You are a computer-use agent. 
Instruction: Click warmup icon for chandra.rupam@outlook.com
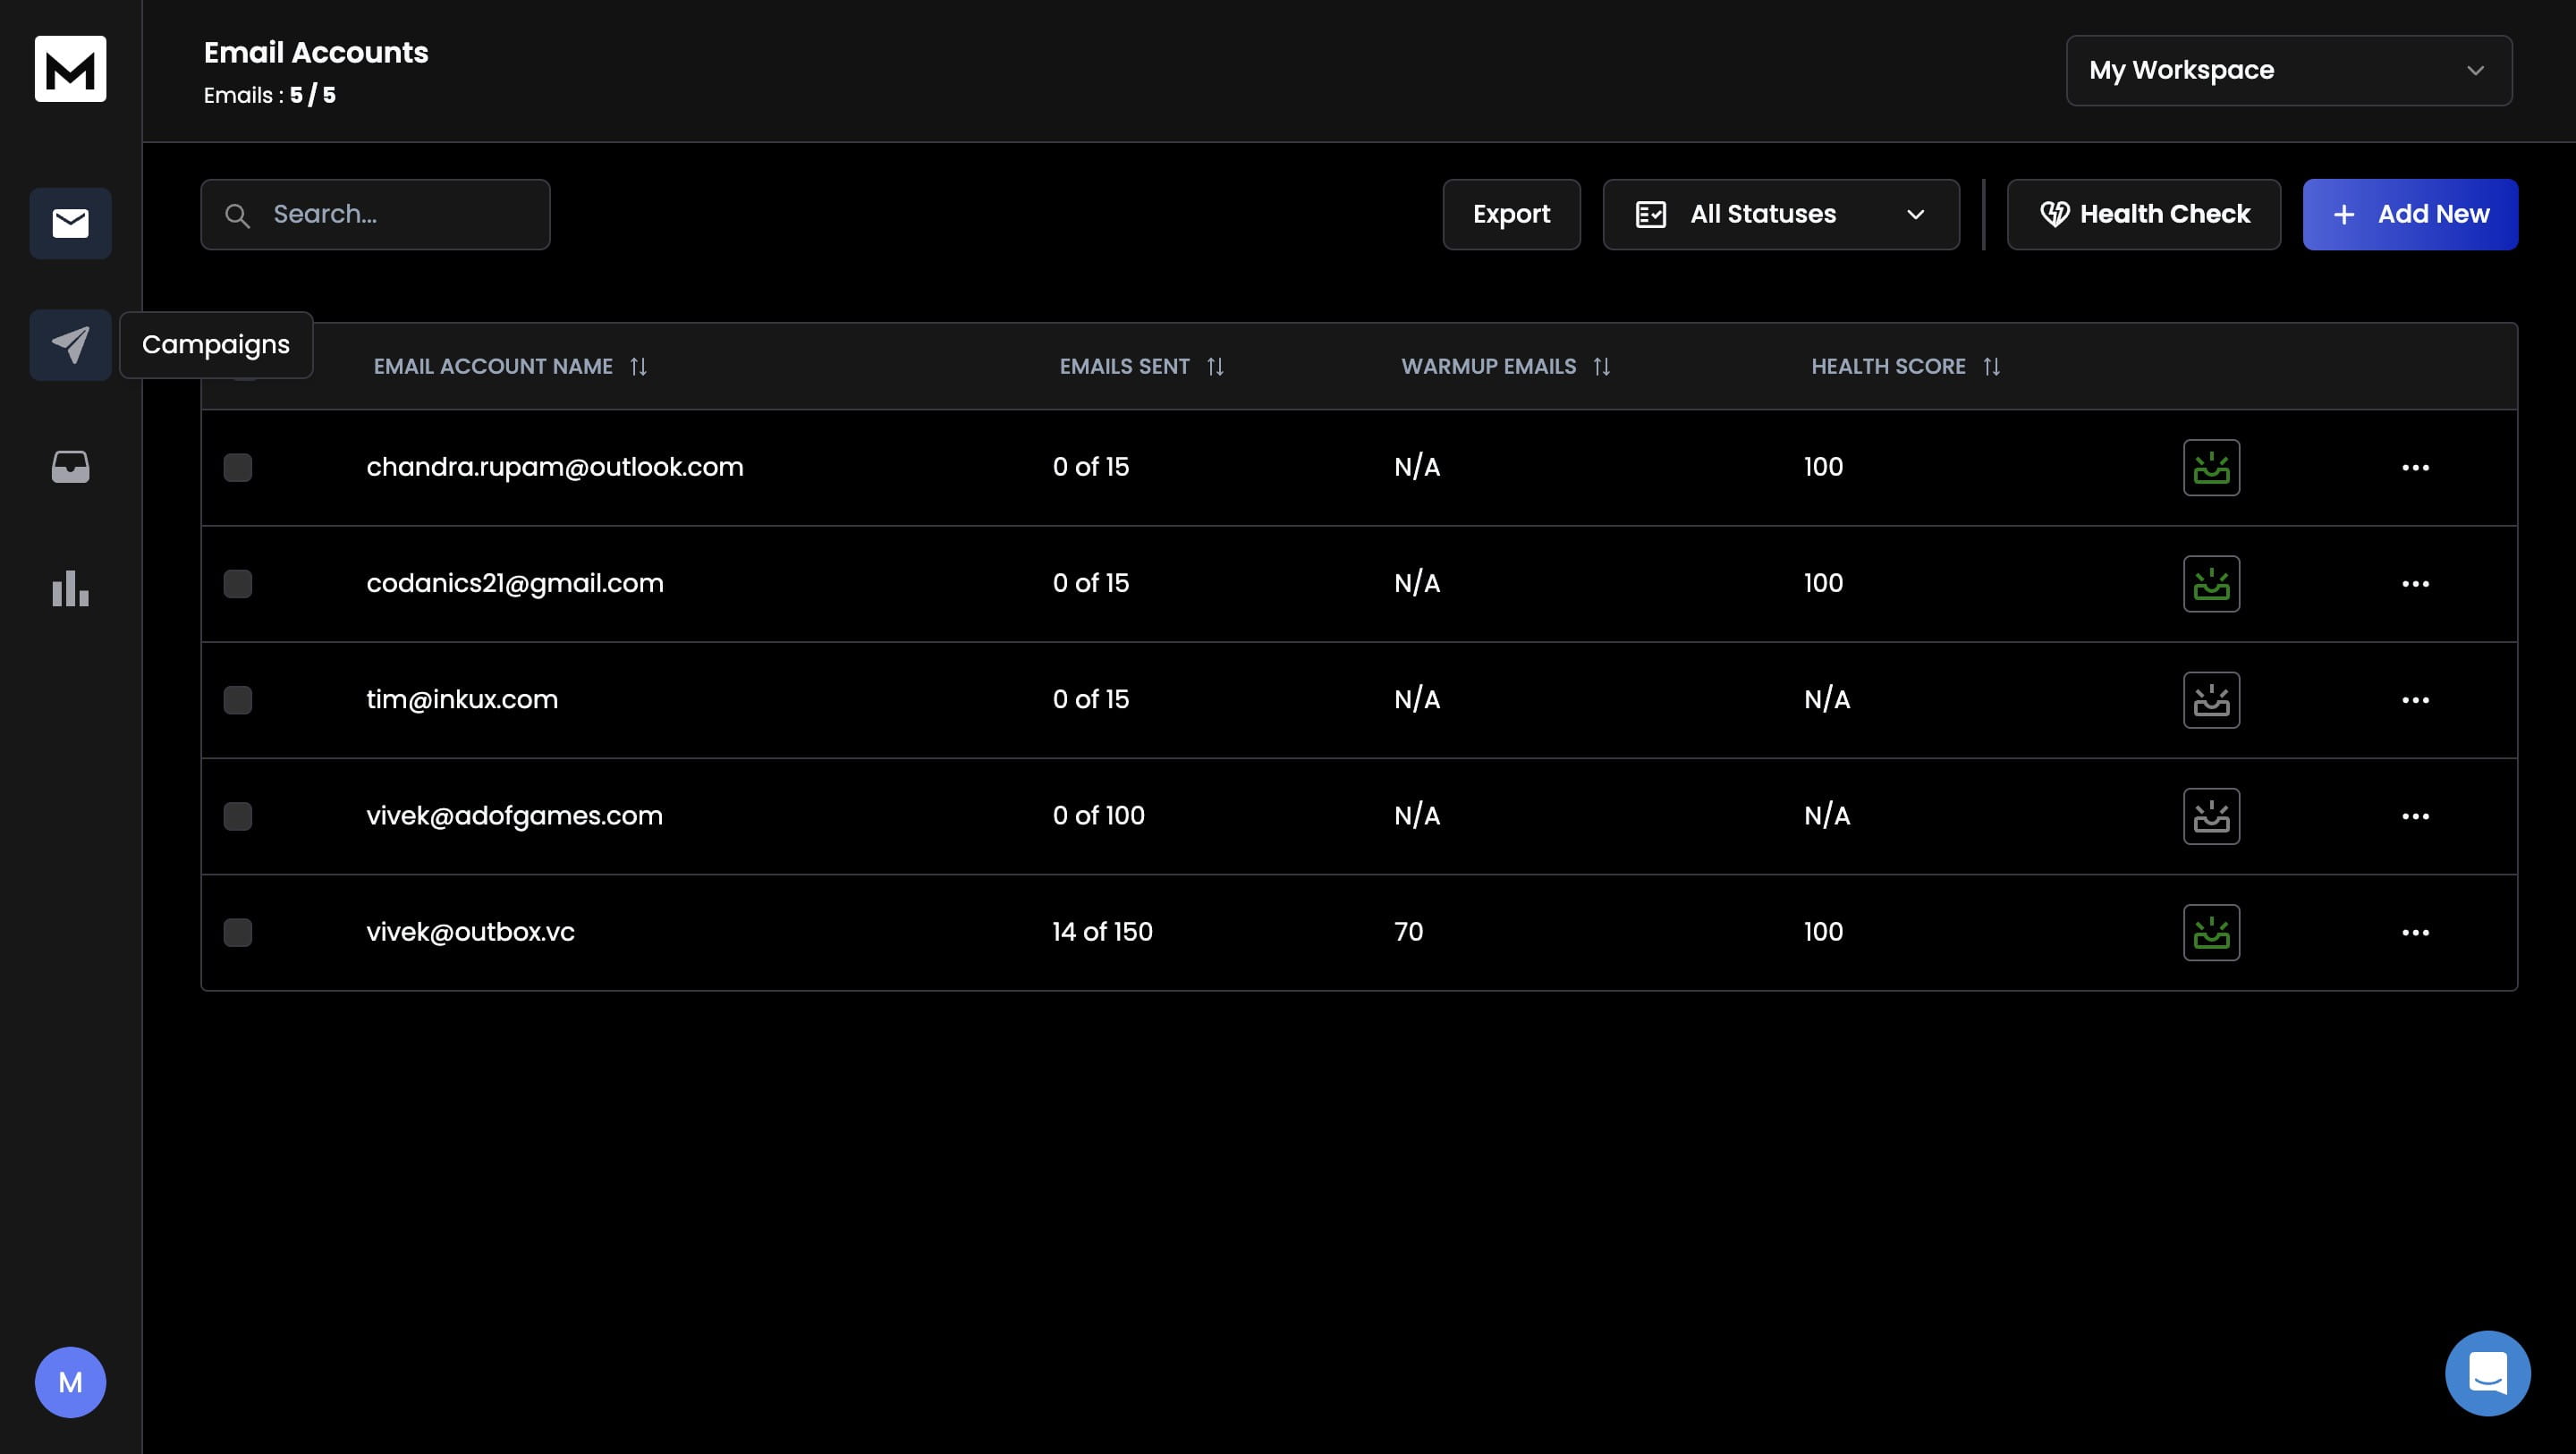click(x=2211, y=467)
